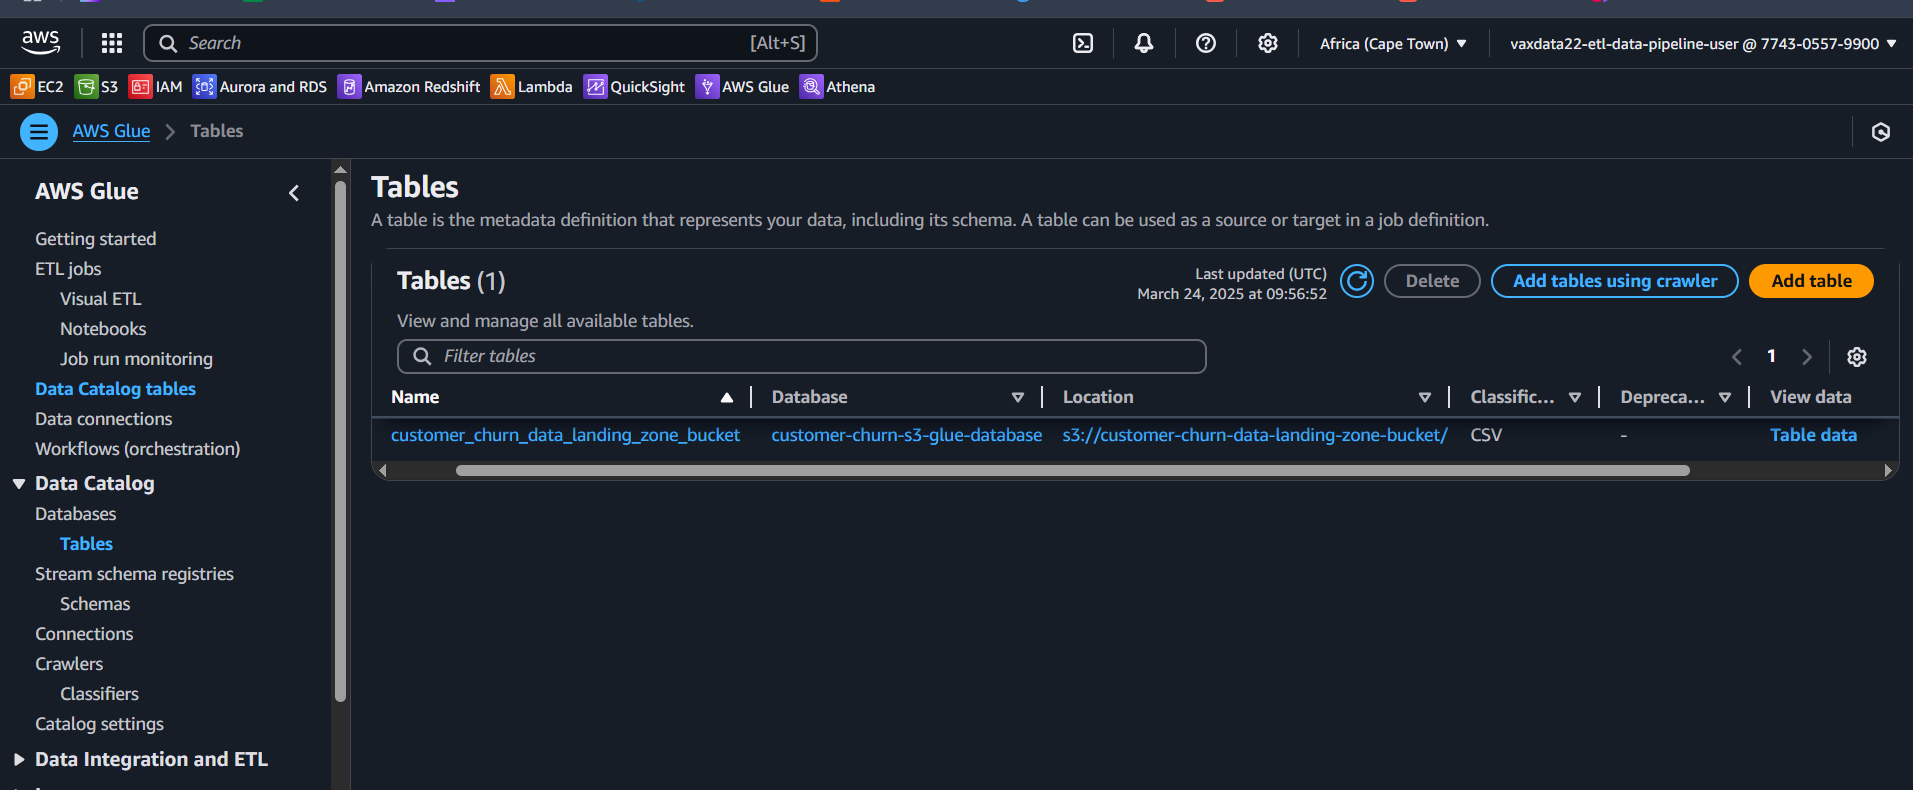Open Crawlers in sidebar

[69, 664]
